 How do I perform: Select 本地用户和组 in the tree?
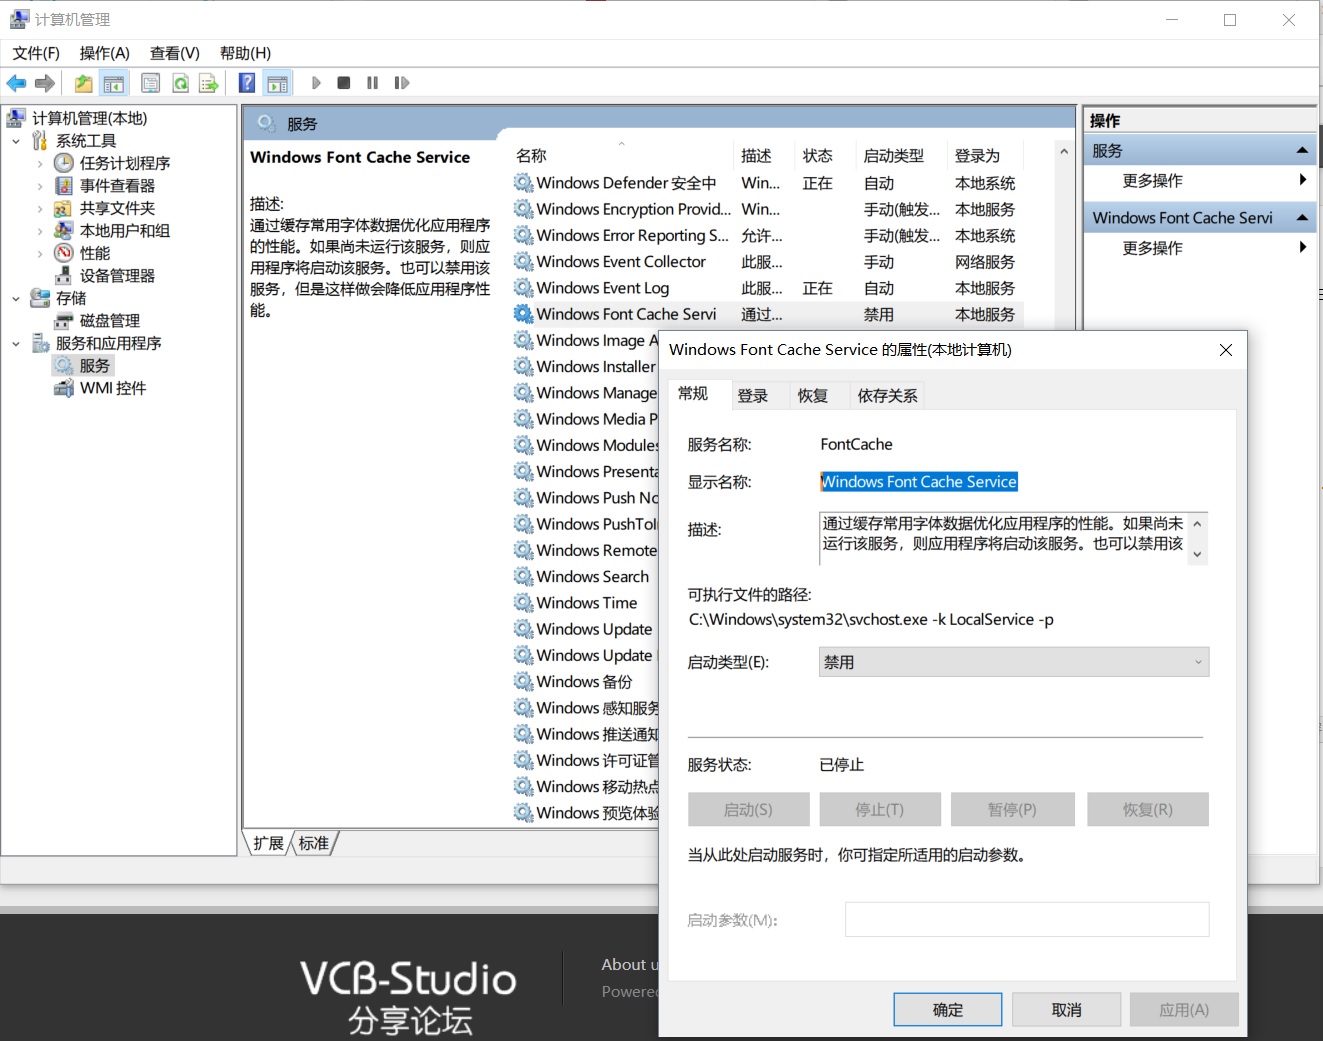[125, 231]
